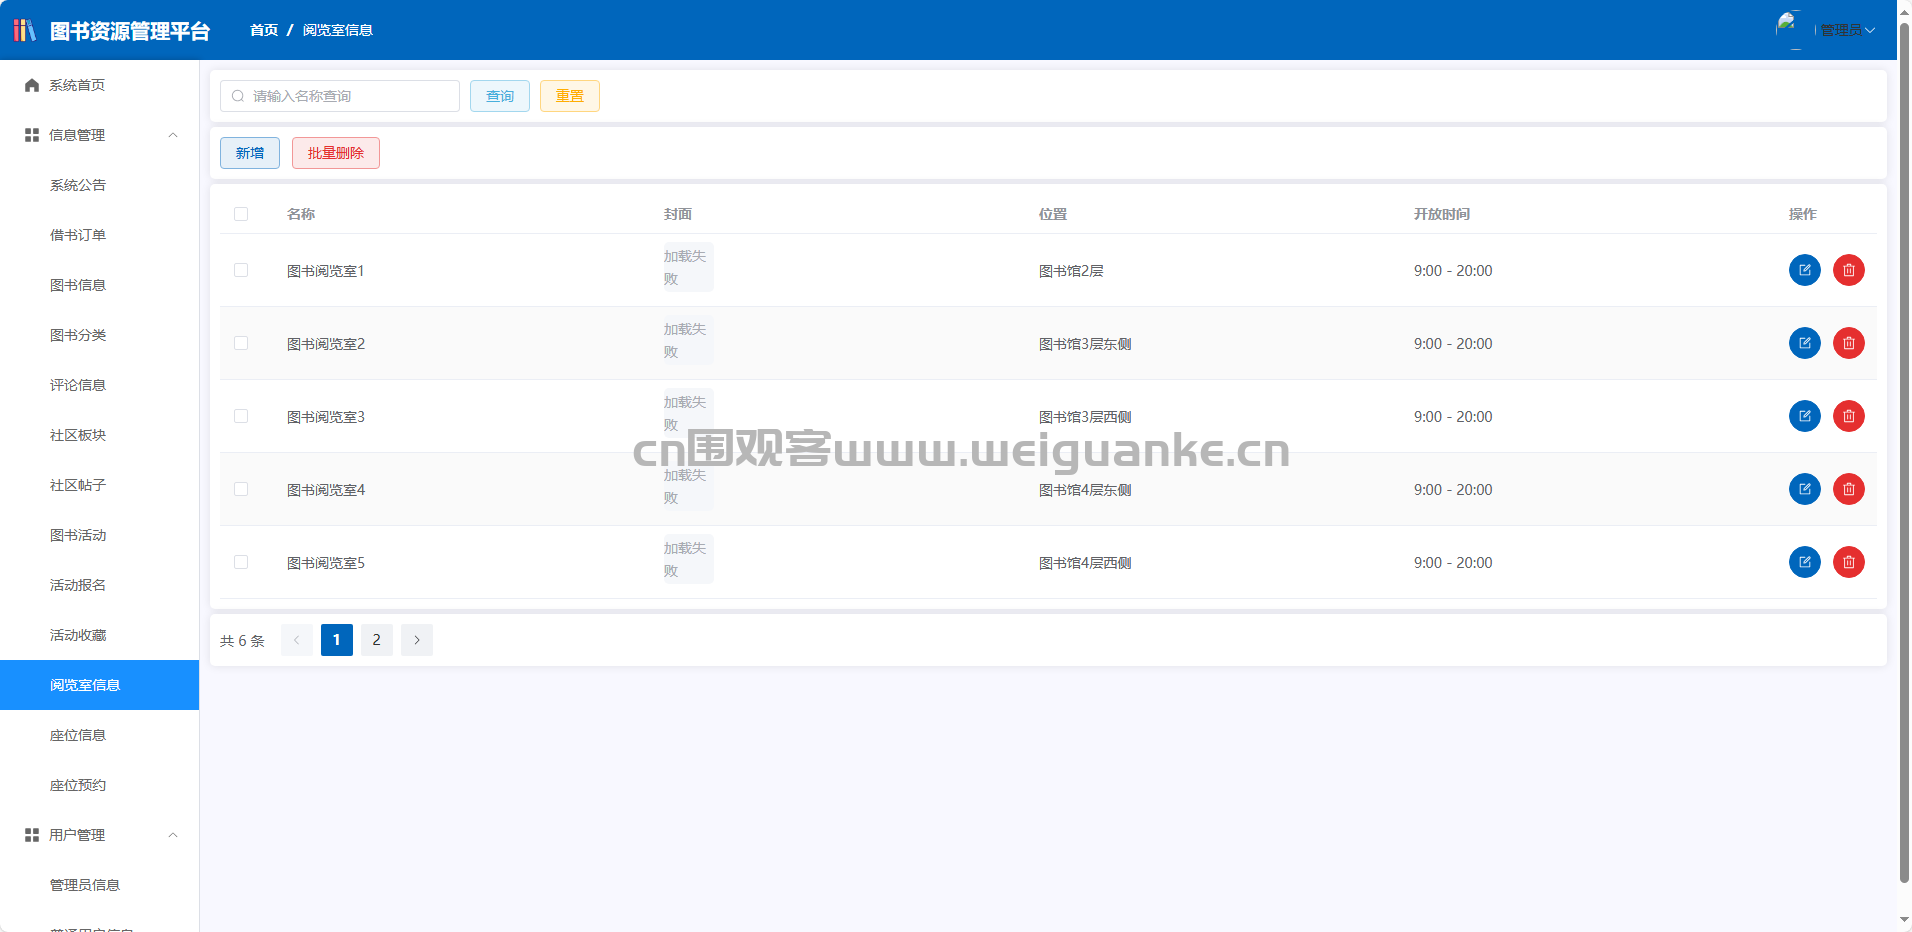Click the book logo icon in header

coord(24,30)
